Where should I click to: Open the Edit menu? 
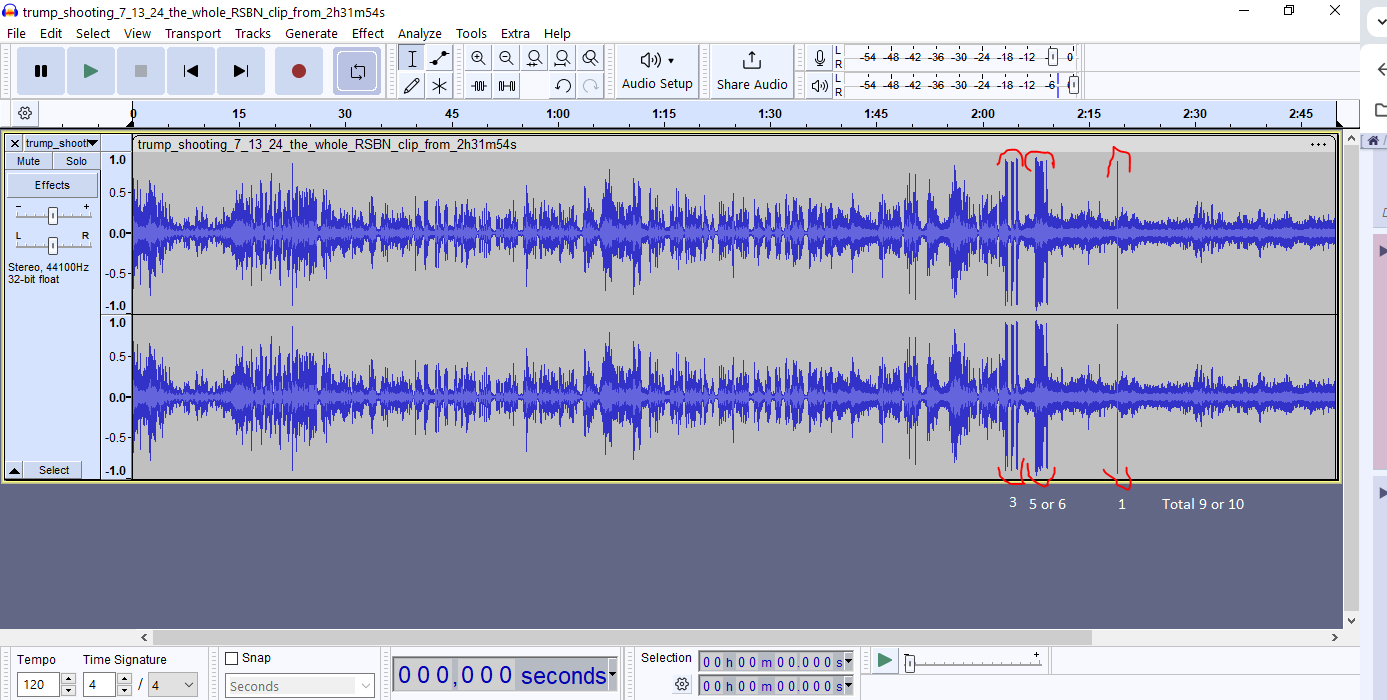tap(51, 33)
